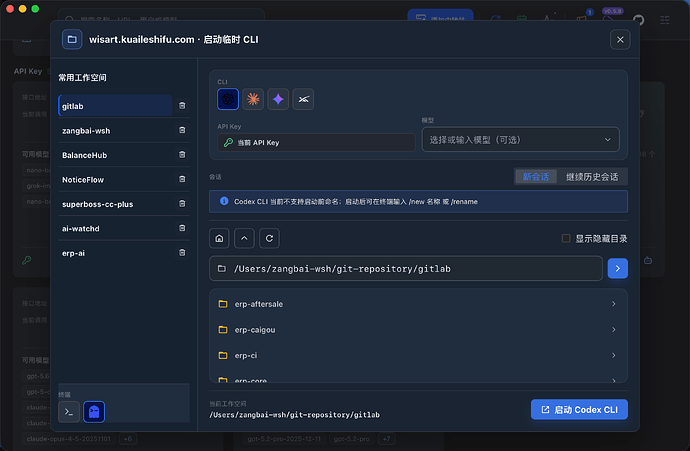This screenshot has width=690, height=451.
Task: Expand the erp-caigou folder chevron
Action: pyautogui.click(x=613, y=330)
